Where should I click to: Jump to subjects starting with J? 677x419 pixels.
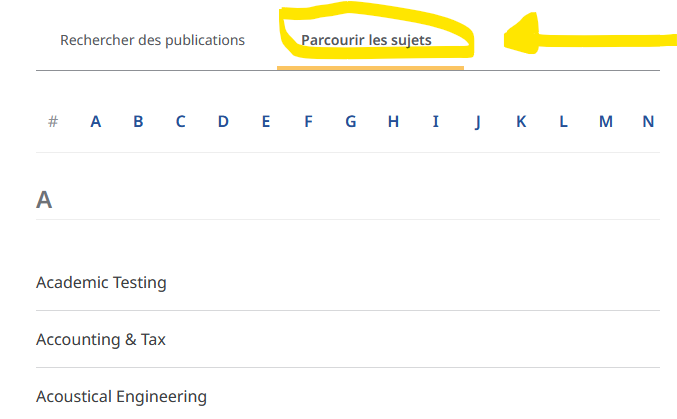pos(478,122)
